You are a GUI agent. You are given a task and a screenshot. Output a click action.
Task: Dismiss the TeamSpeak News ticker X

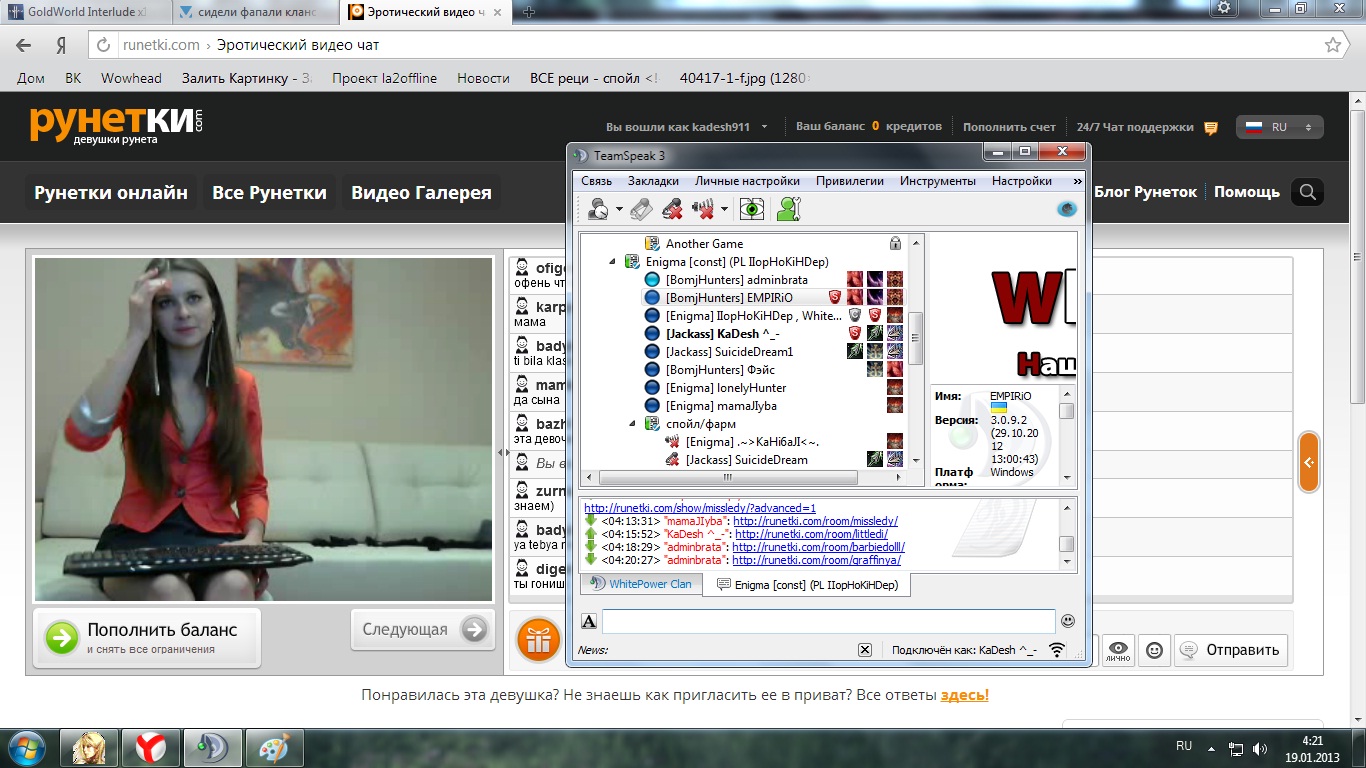click(x=865, y=650)
